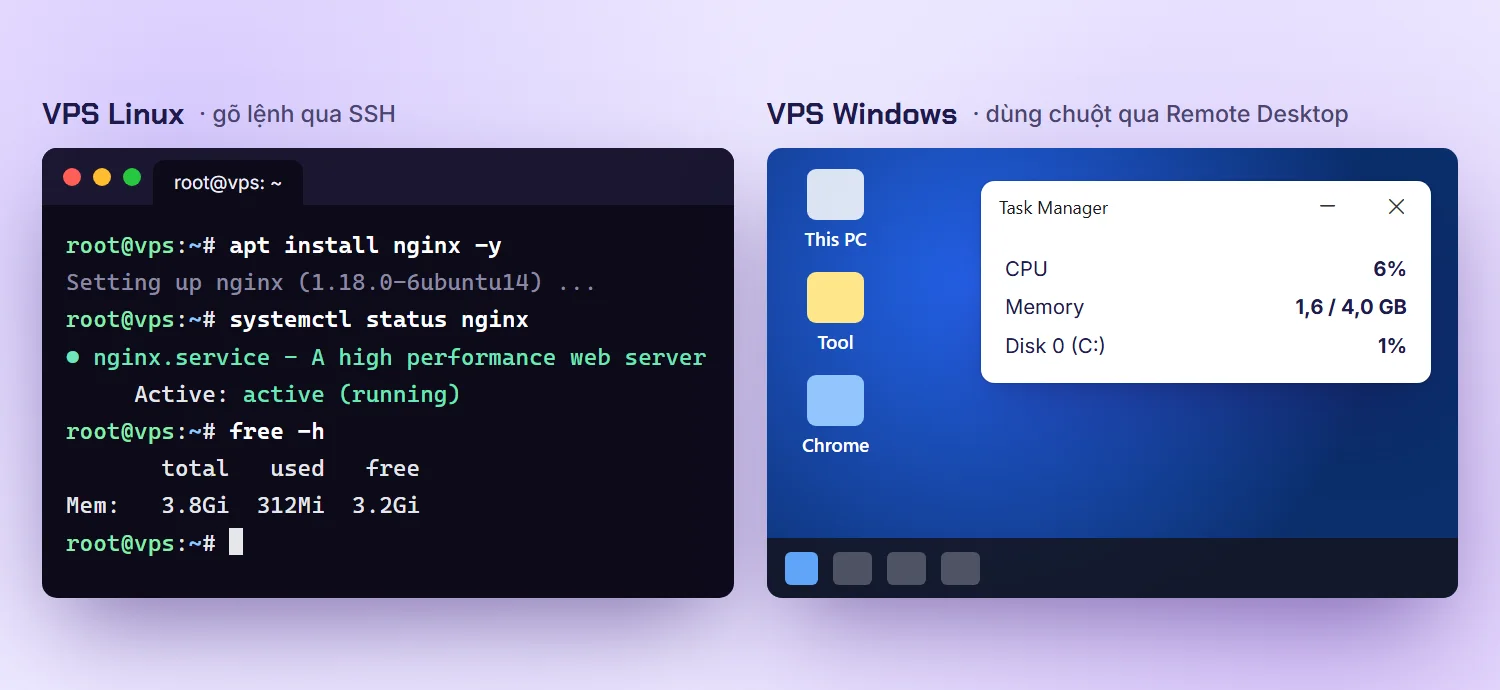Select the Memory row label
This screenshot has height=690, width=1500.
click(x=1044, y=307)
